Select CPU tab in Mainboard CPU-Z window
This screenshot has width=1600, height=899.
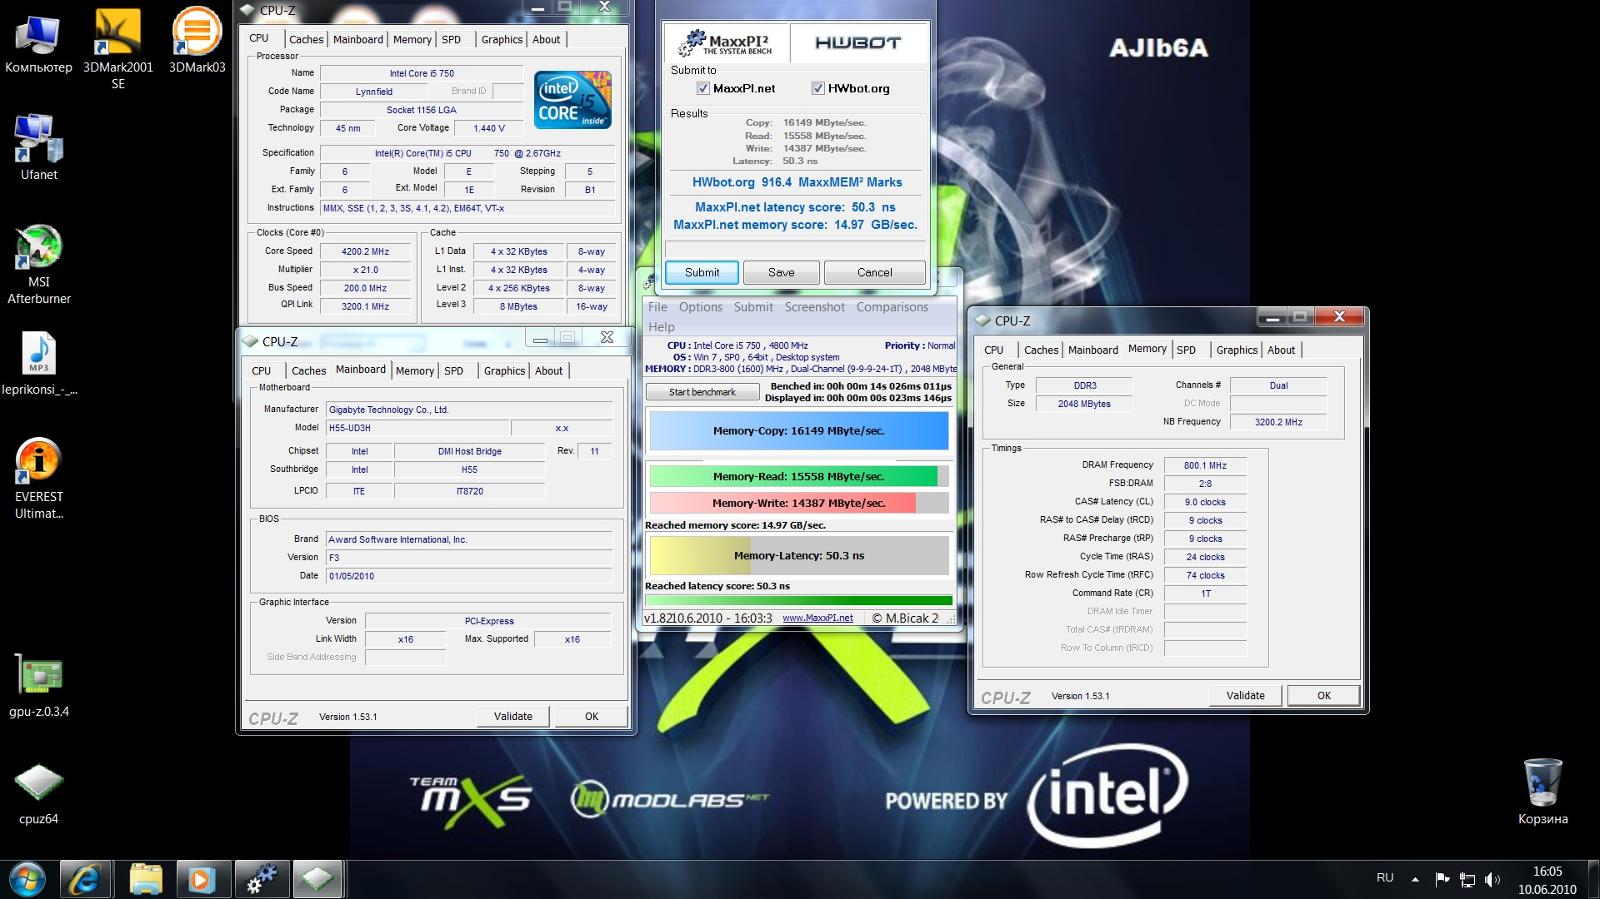click(x=261, y=371)
